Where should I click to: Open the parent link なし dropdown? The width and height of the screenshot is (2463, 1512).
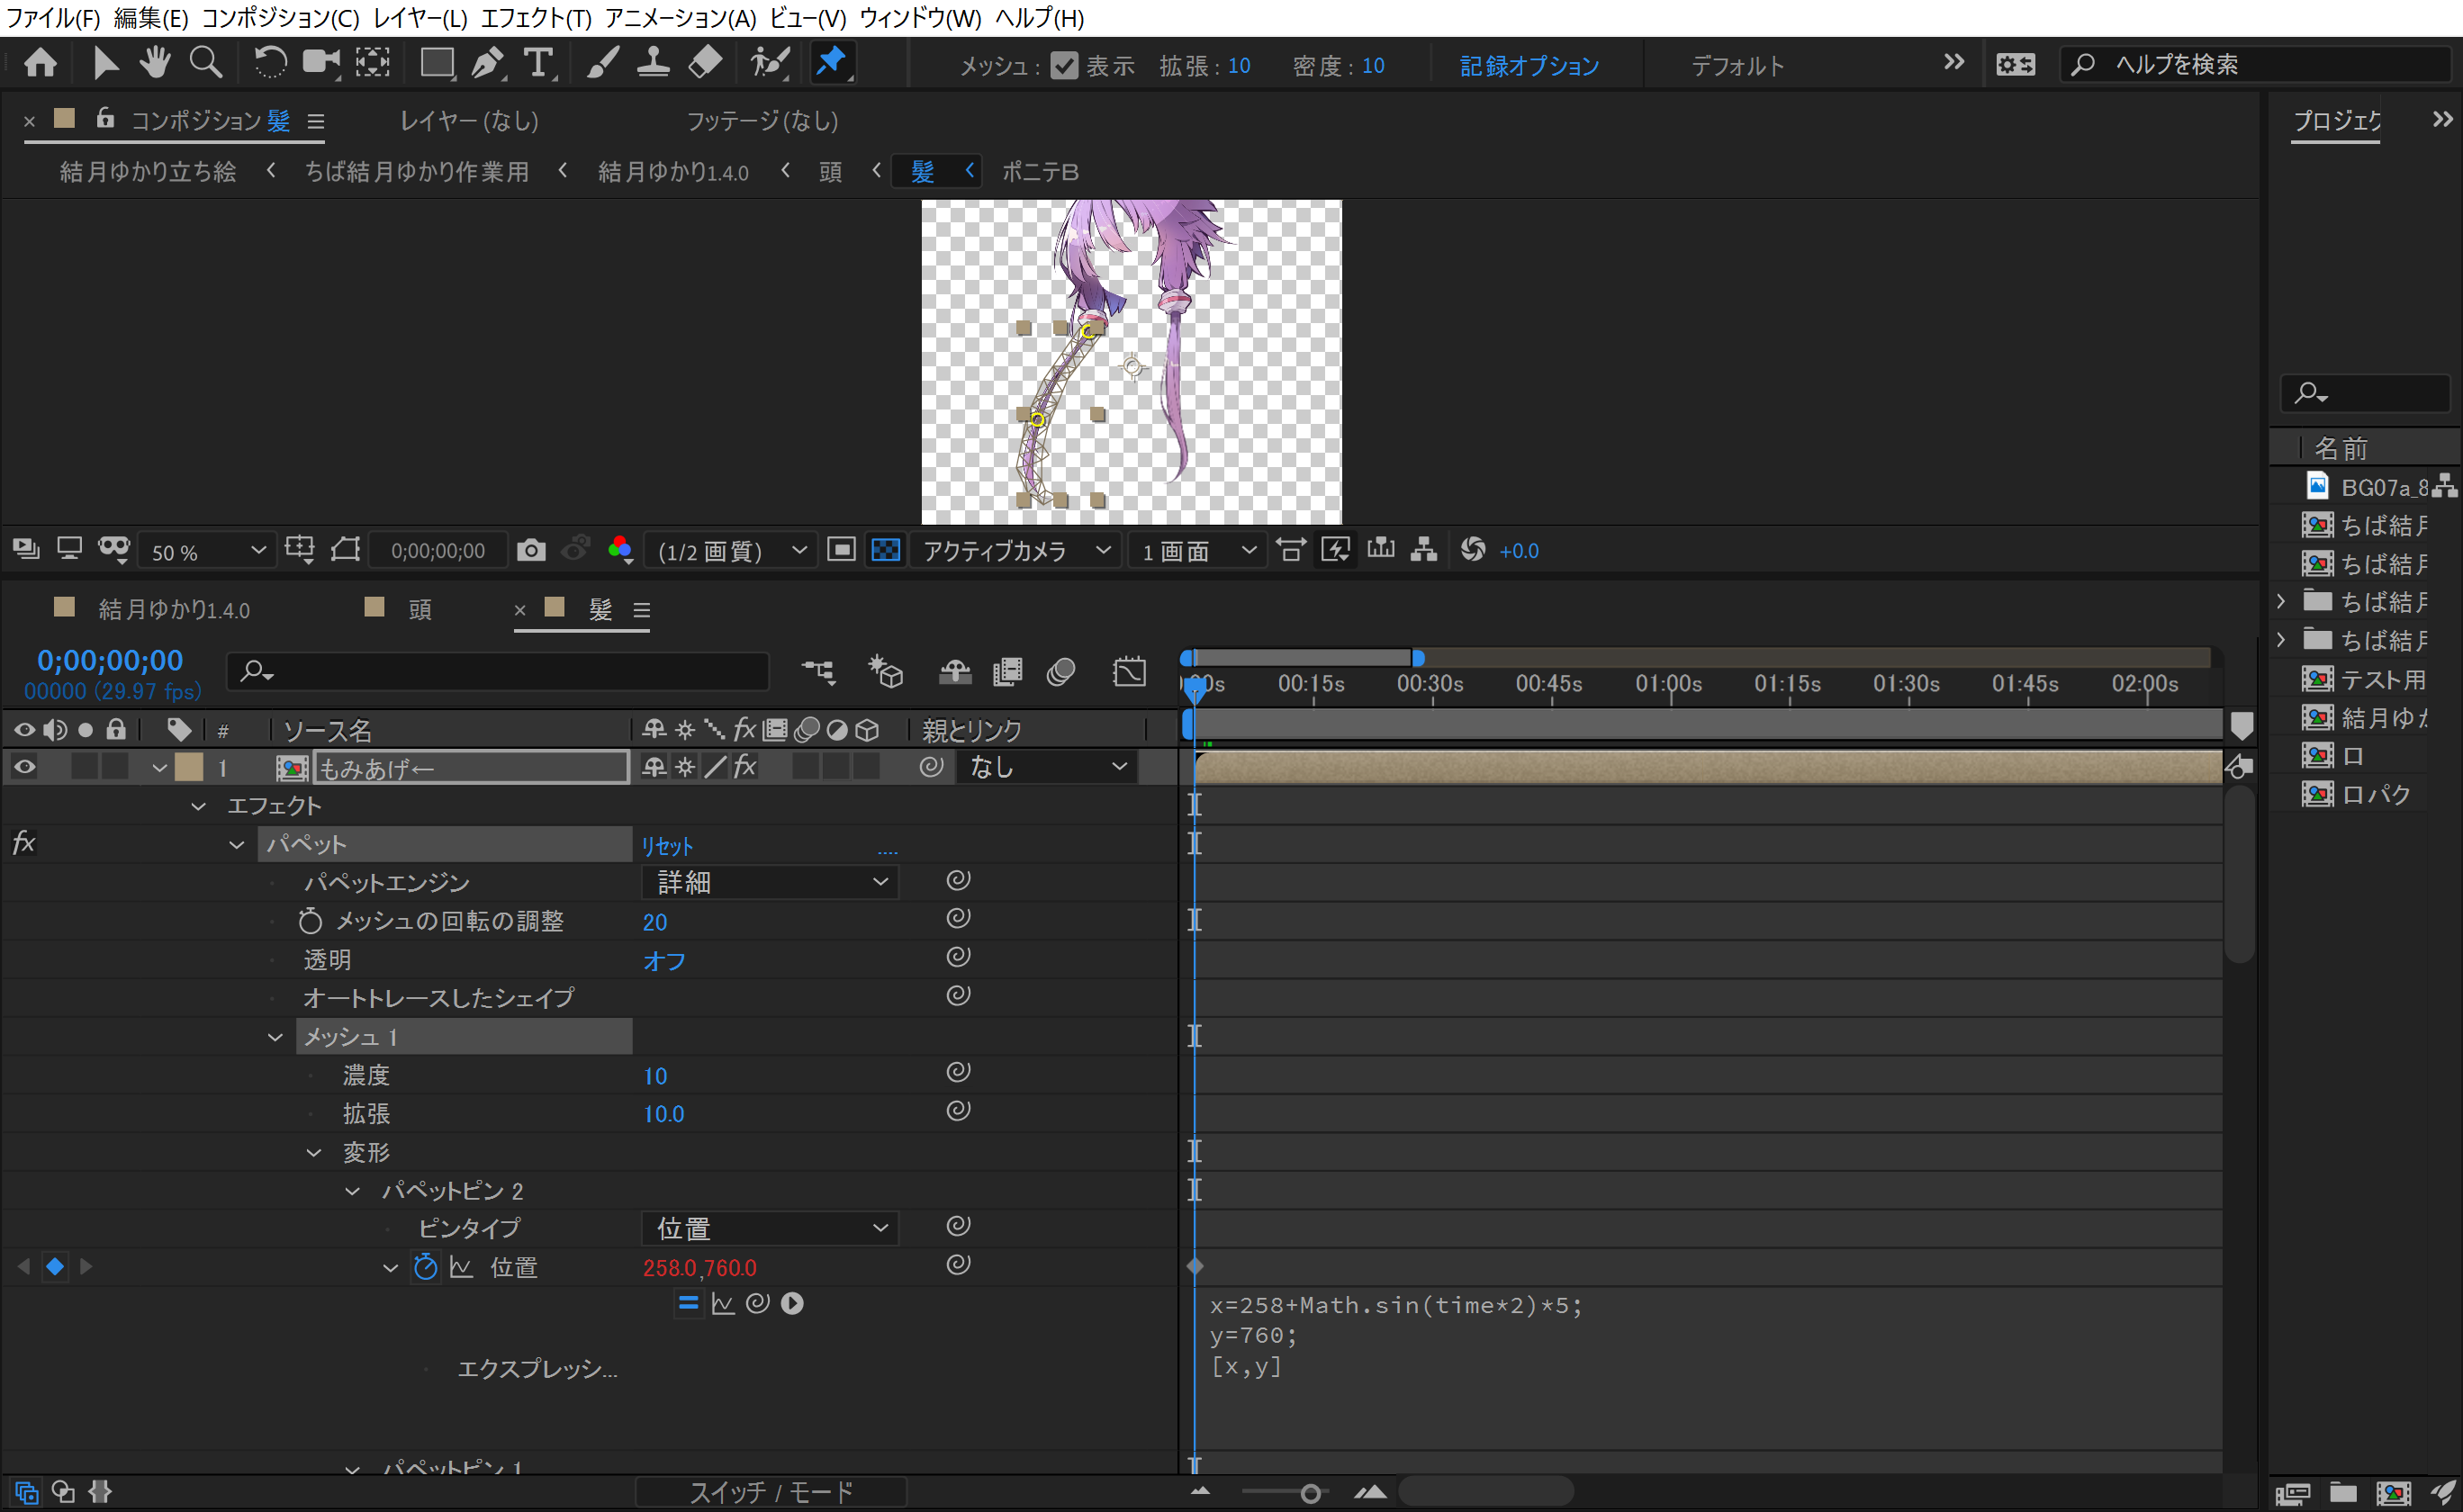point(1046,767)
